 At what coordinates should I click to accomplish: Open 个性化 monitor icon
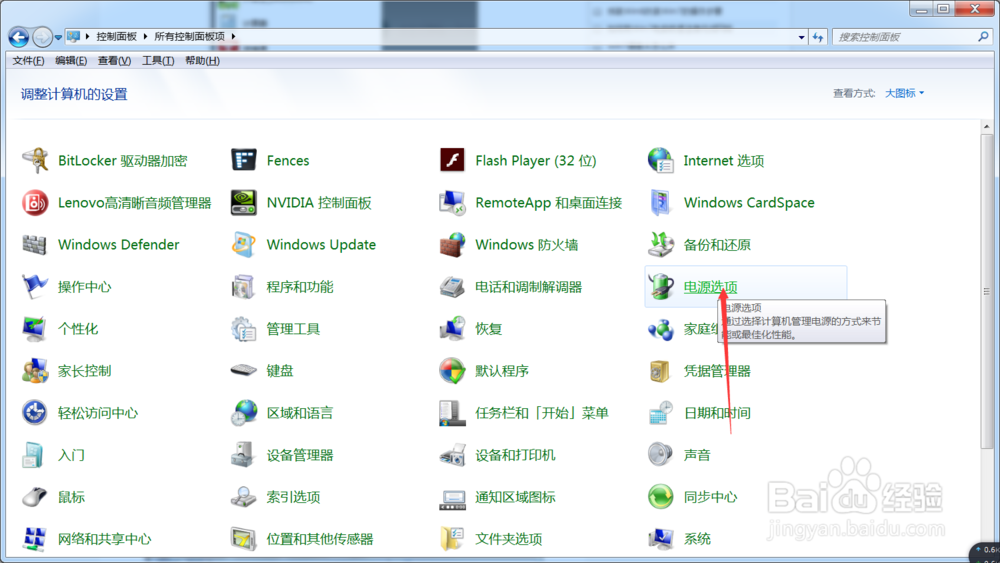pos(35,329)
